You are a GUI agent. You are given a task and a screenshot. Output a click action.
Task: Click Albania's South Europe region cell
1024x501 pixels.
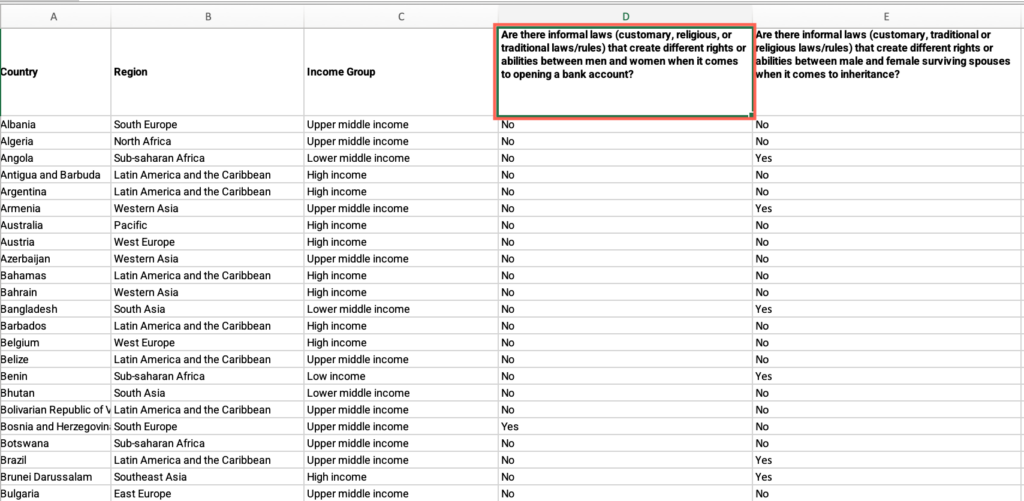click(208, 124)
